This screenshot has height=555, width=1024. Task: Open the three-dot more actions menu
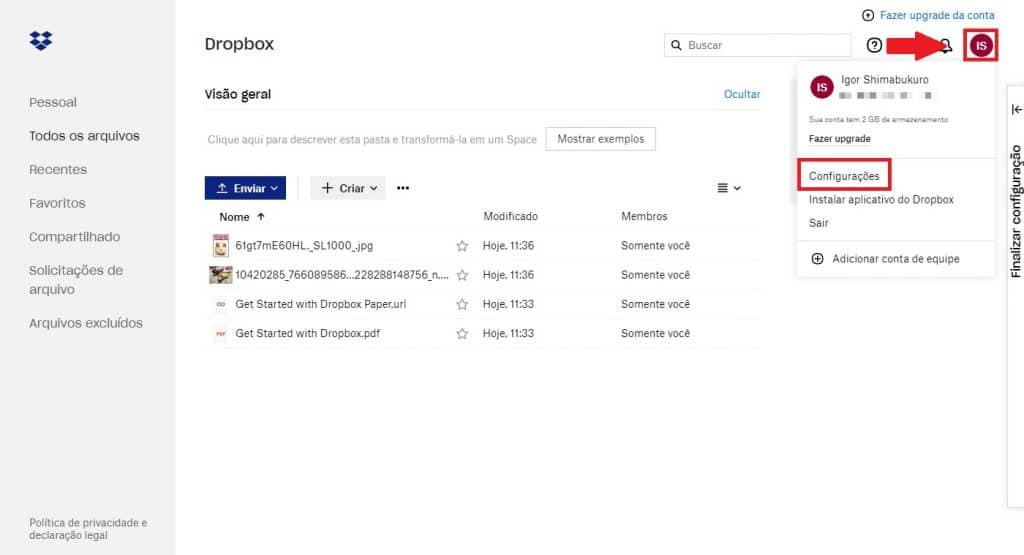click(x=403, y=188)
